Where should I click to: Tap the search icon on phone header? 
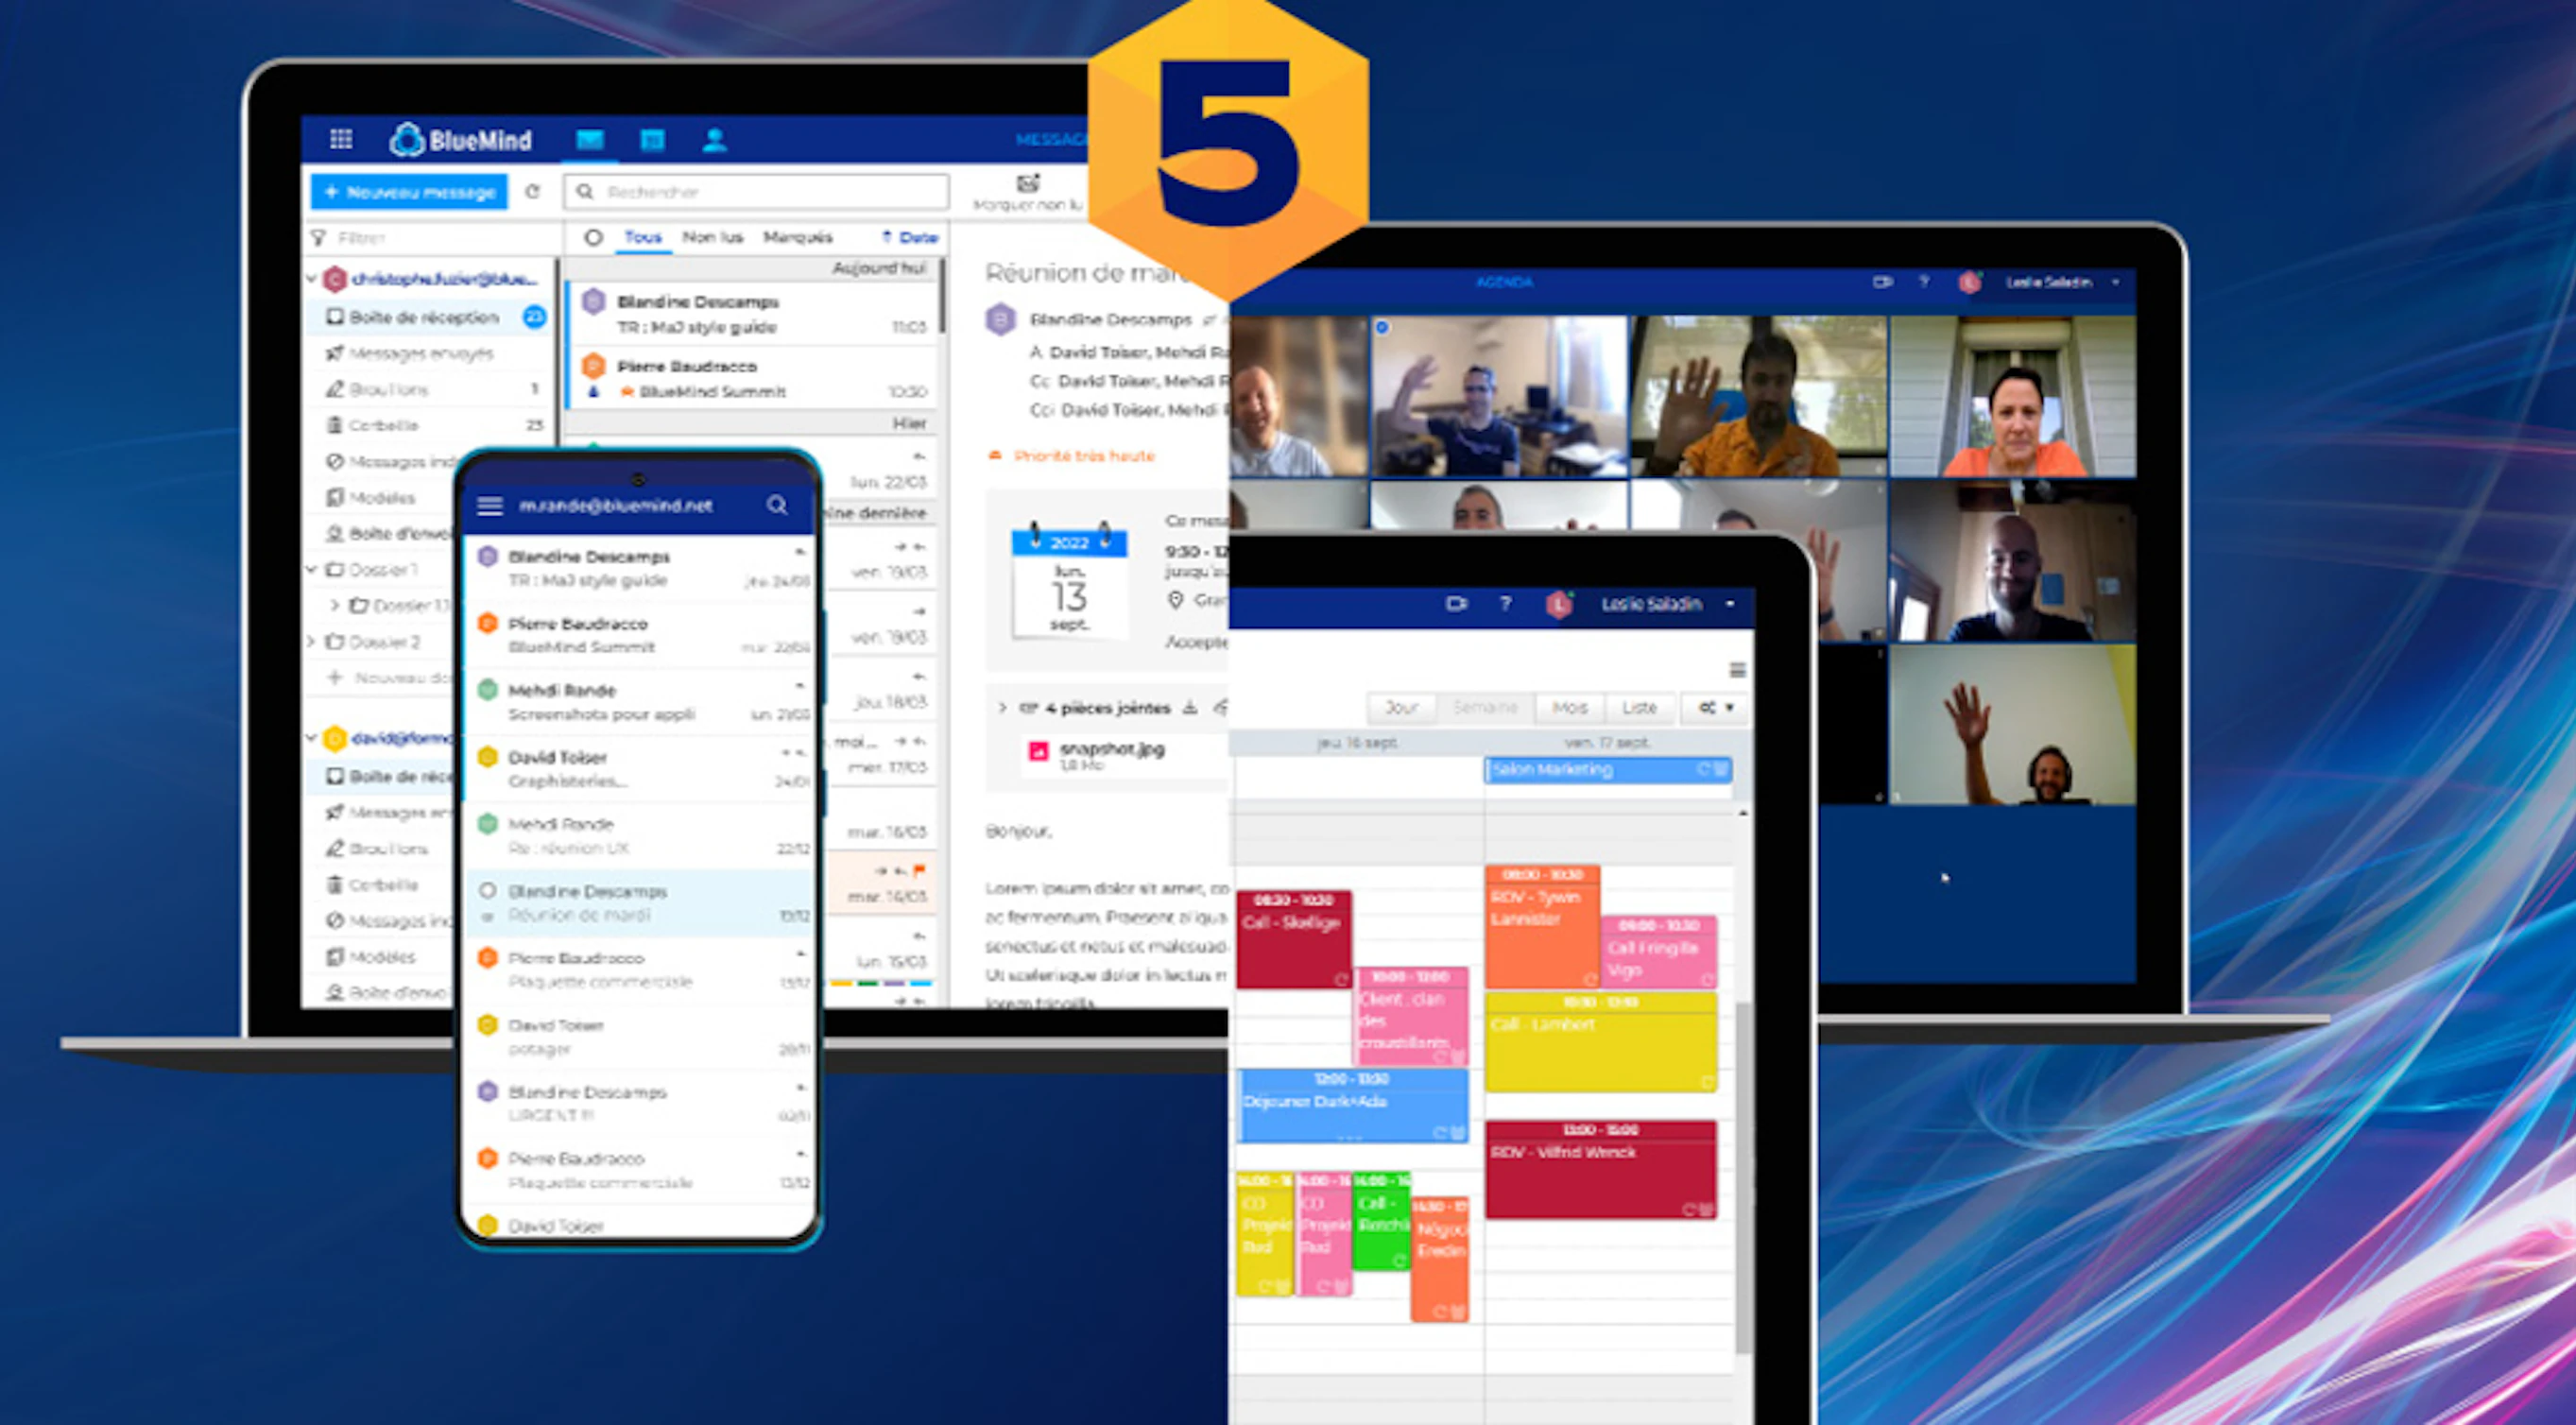[x=777, y=505]
